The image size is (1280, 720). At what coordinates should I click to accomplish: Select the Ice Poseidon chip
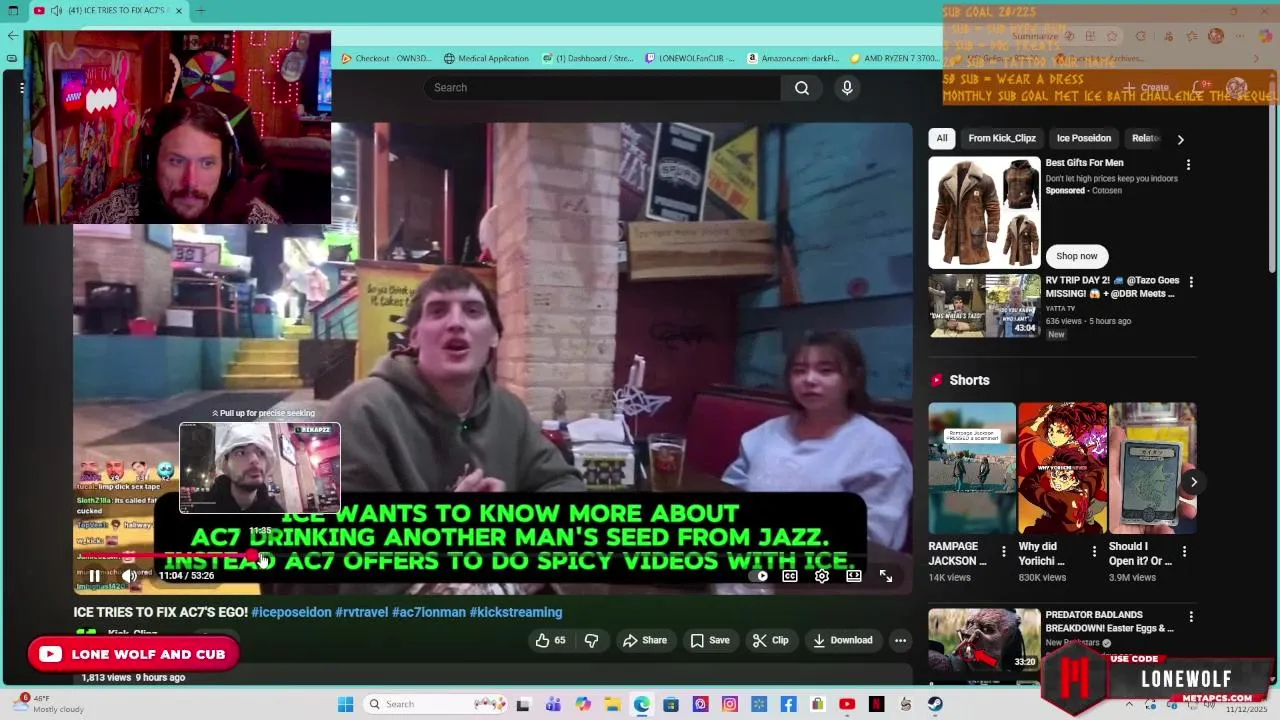1084,138
